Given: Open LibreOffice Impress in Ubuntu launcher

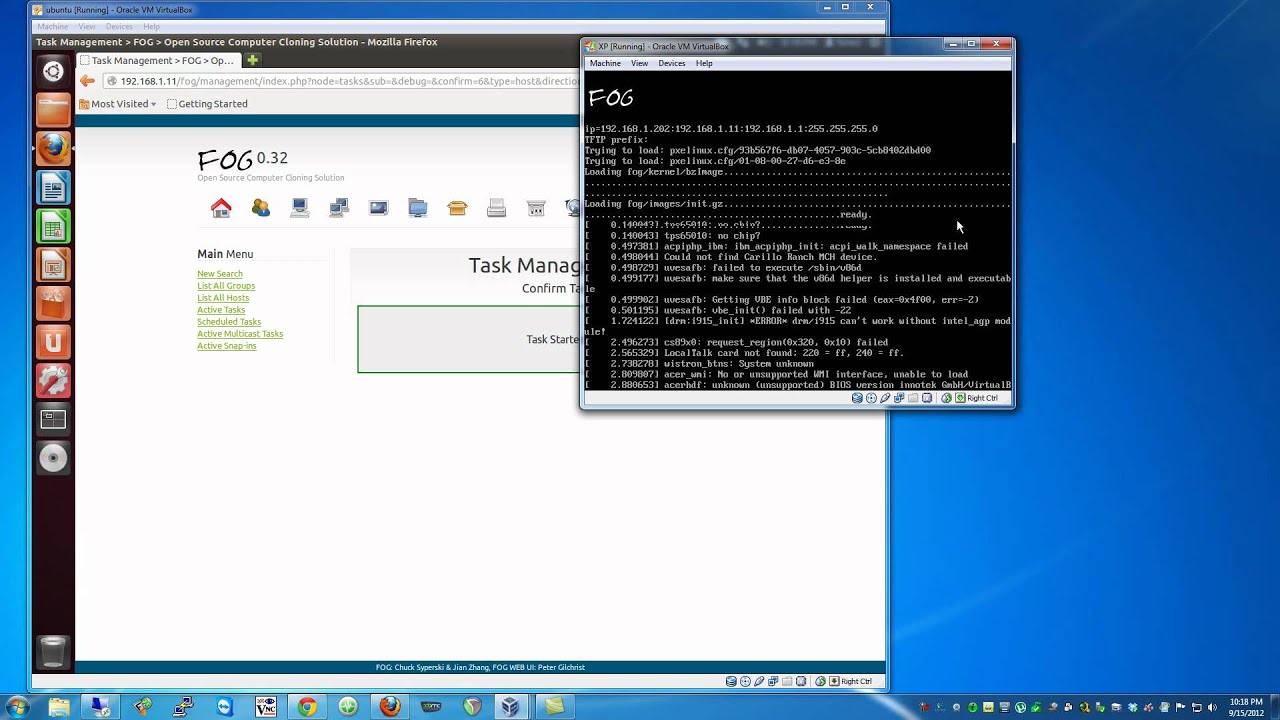Looking at the screenshot, I should coord(53,265).
